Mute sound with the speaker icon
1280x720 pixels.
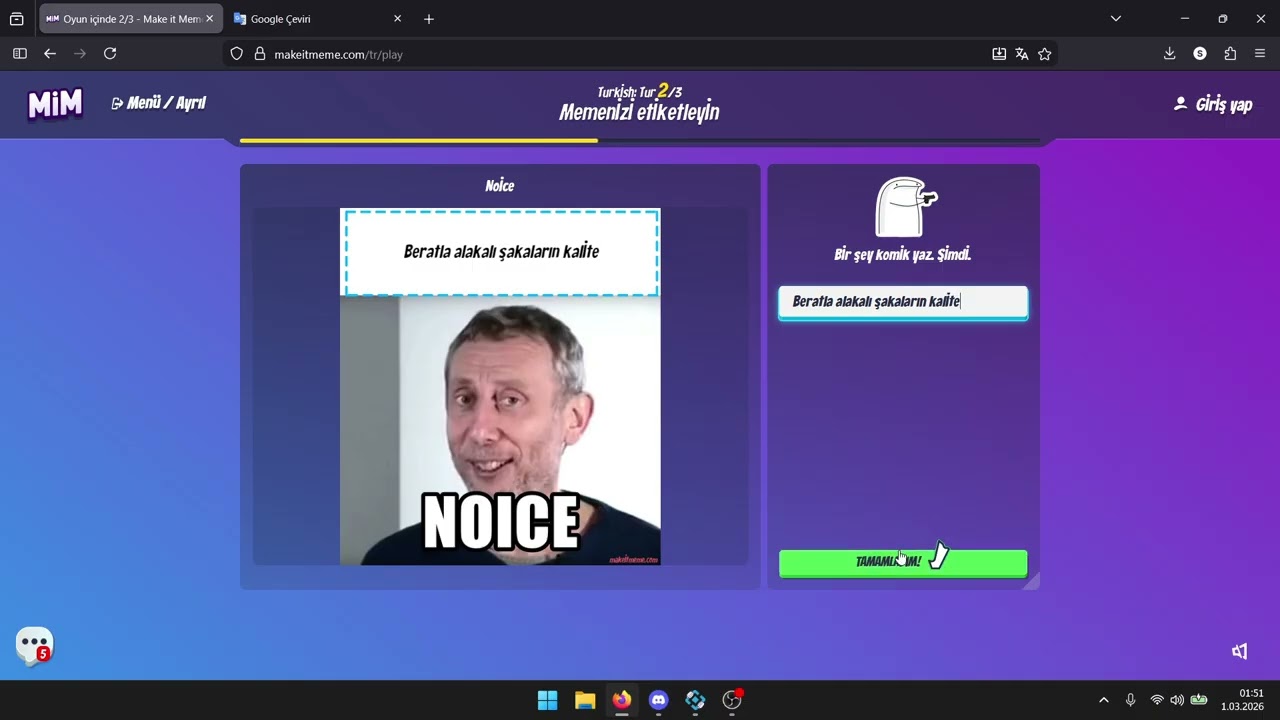click(x=1240, y=651)
